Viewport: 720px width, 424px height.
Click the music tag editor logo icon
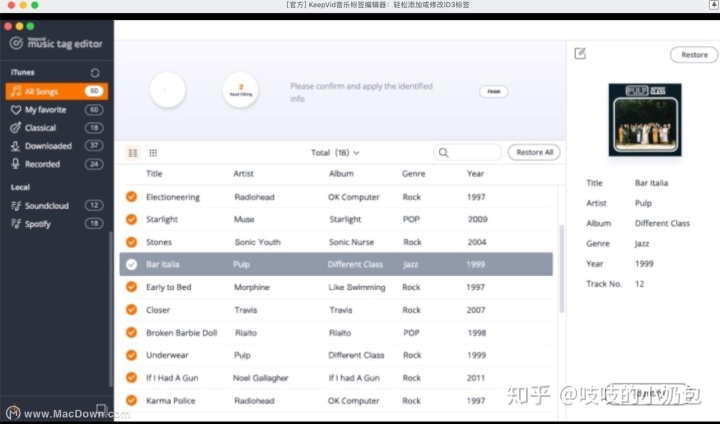17,43
